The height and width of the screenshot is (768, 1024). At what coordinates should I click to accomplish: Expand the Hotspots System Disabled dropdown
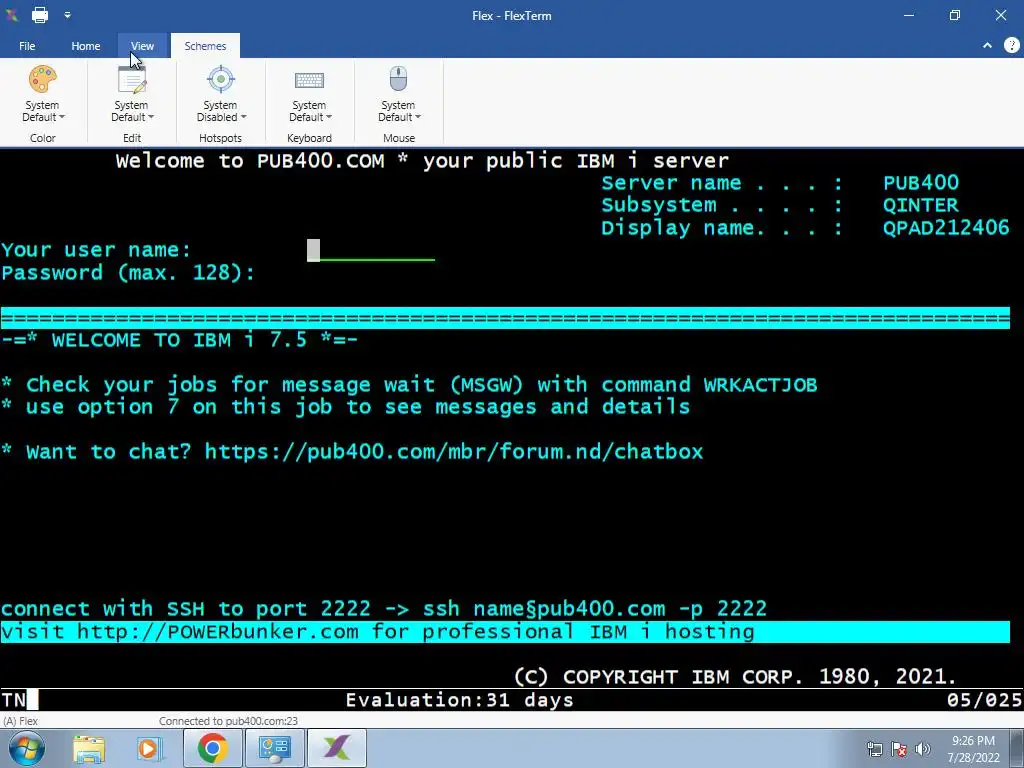[221, 111]
